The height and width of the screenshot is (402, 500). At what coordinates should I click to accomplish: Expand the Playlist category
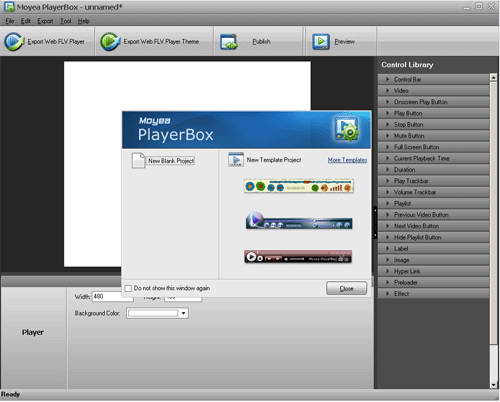click(x=433, y=203)
